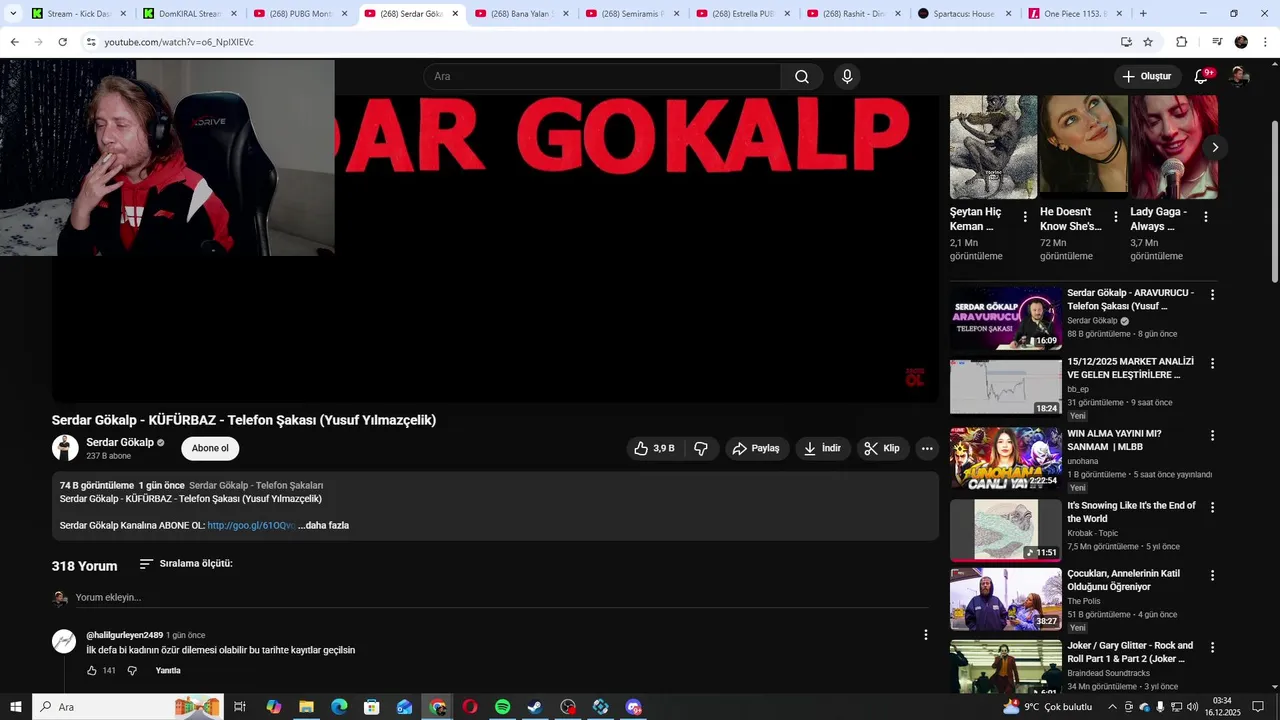
Task: Open options for Lady Gaga - Always video
Action: coord(1205,216)
